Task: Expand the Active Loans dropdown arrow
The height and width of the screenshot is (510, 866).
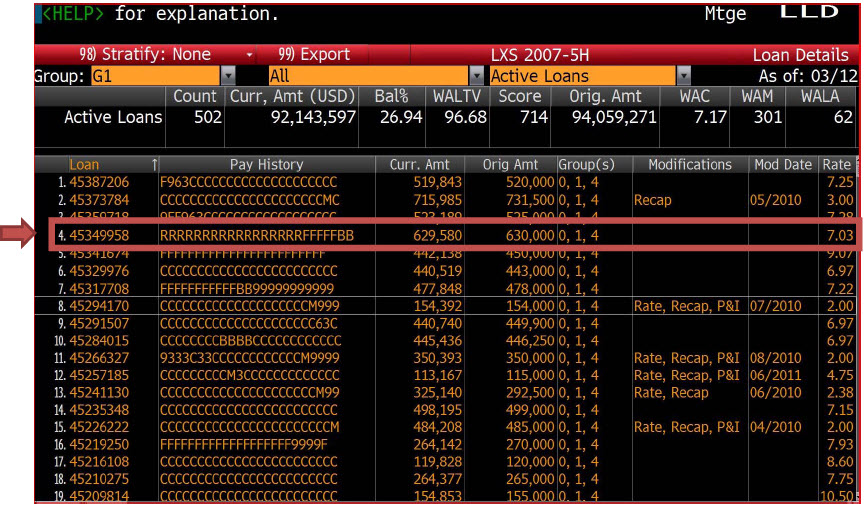Action: coord(683,76)
